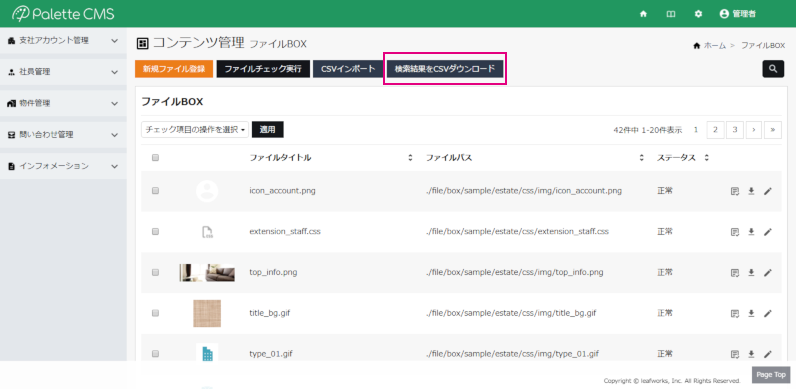Click the 検索結果をCSVダウンロード button
Screen dimensions: 796x389
point(445,69)
